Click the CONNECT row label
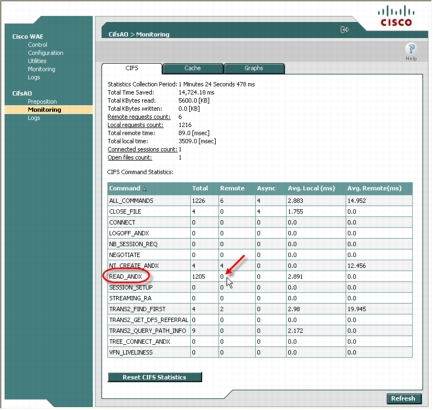 tap(122, 222)
